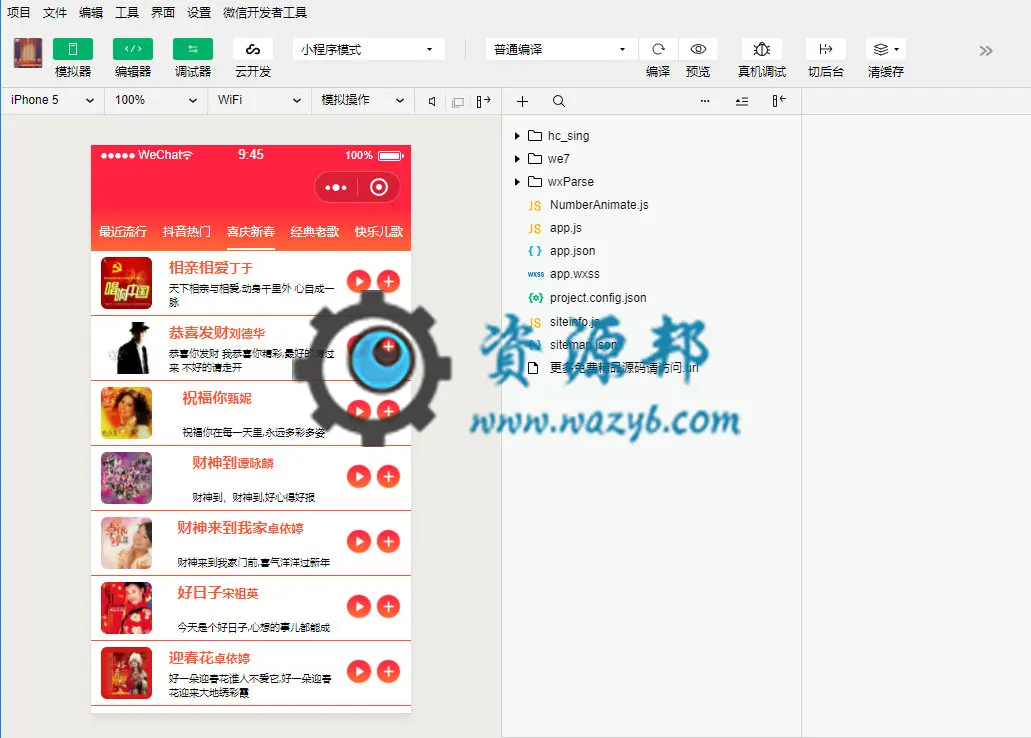Viewport: 1031px width, 738px height.
Task: Toggle the 编辑器 editor panel button
Action: (133, 49)
